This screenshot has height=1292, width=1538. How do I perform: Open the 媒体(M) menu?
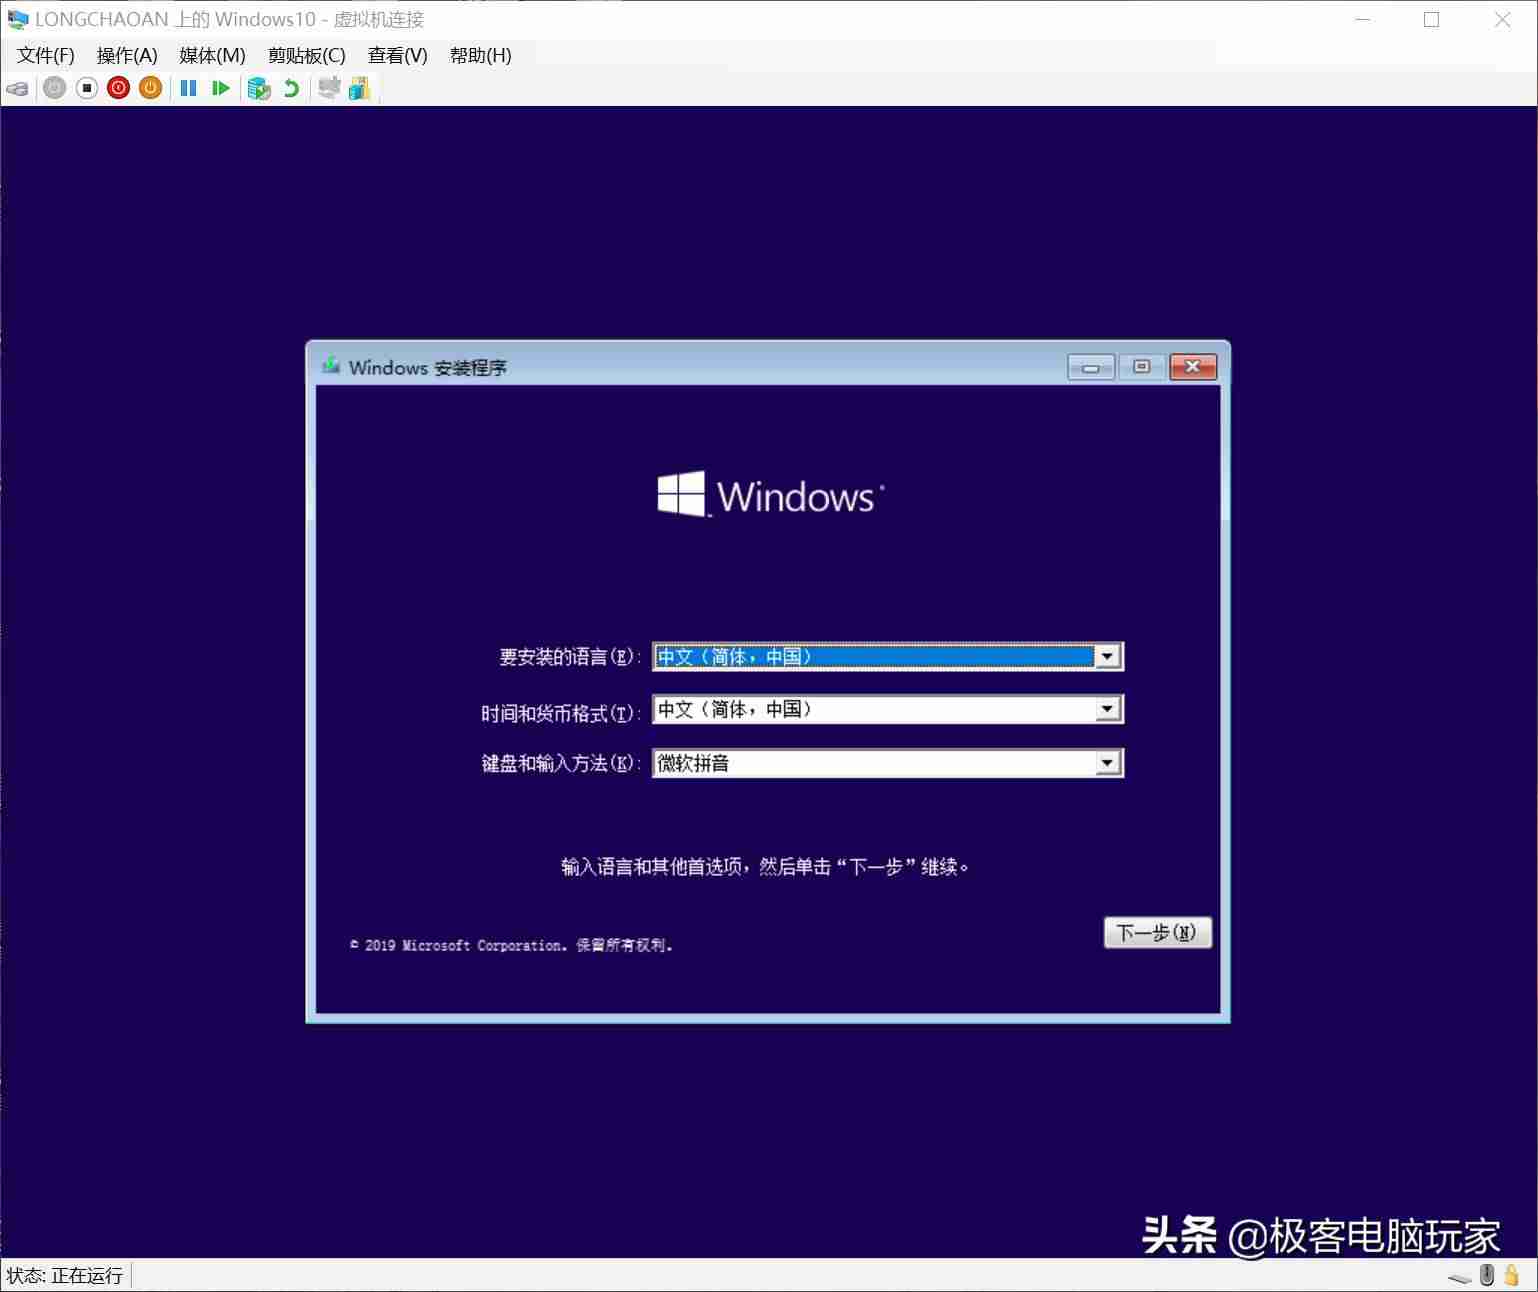212,56
